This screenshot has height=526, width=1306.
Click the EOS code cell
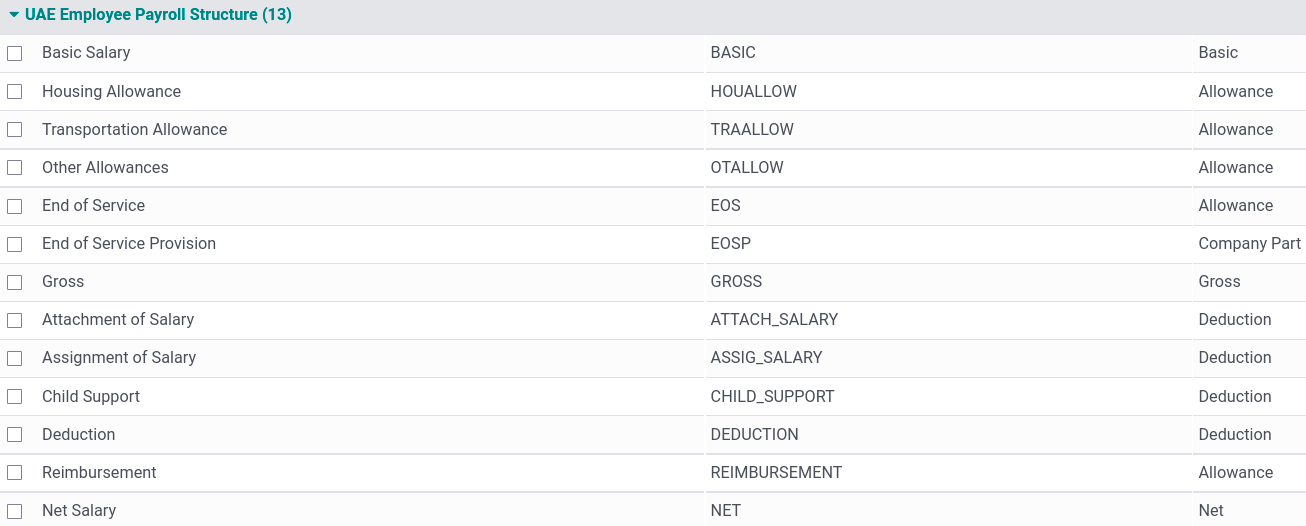726,206
